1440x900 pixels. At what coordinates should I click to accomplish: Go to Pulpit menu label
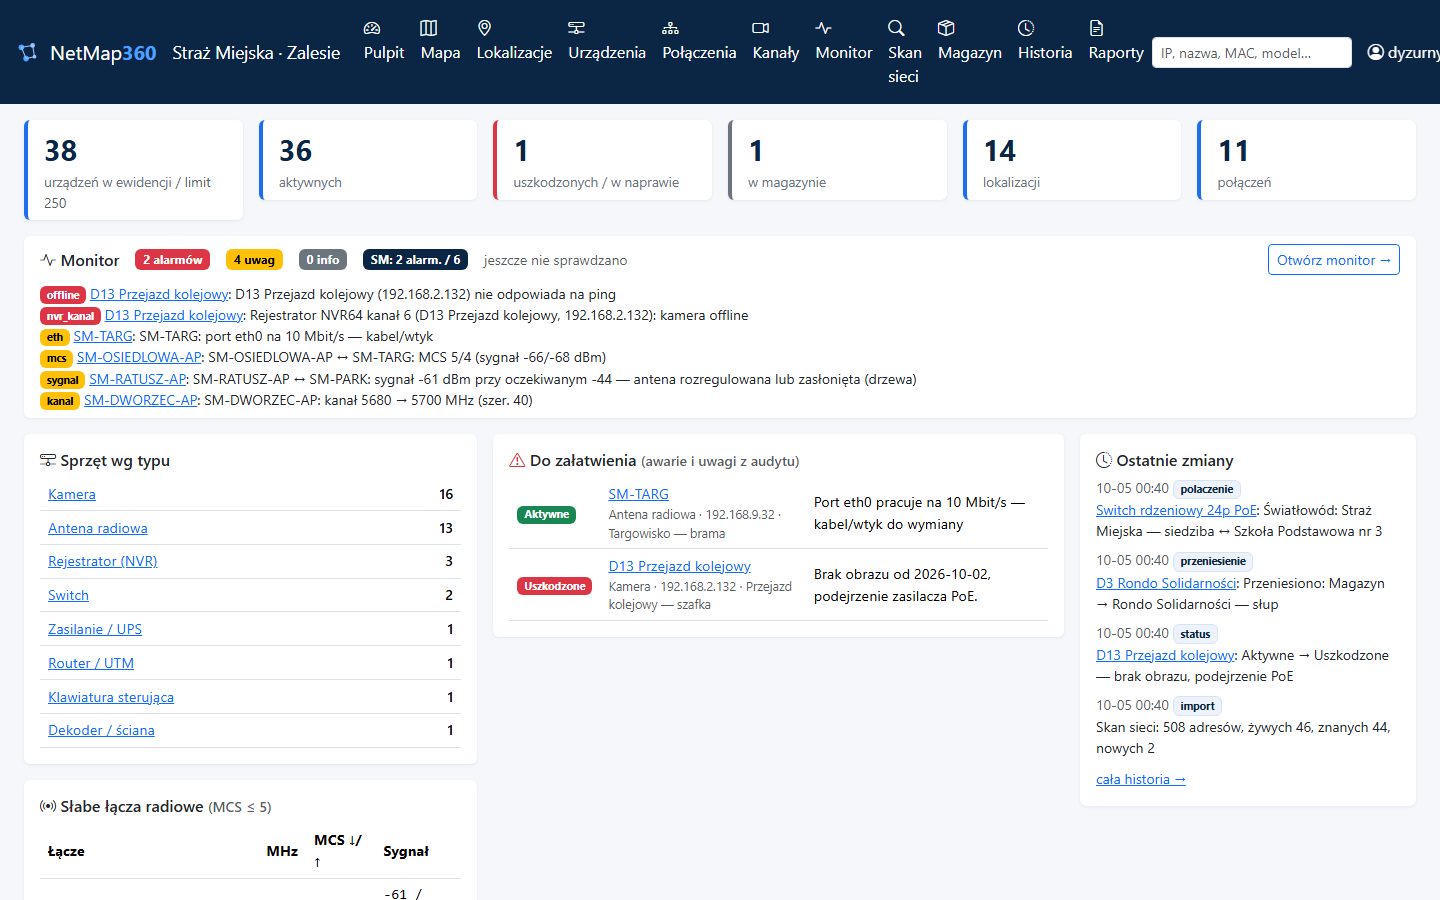click(384, 53)
